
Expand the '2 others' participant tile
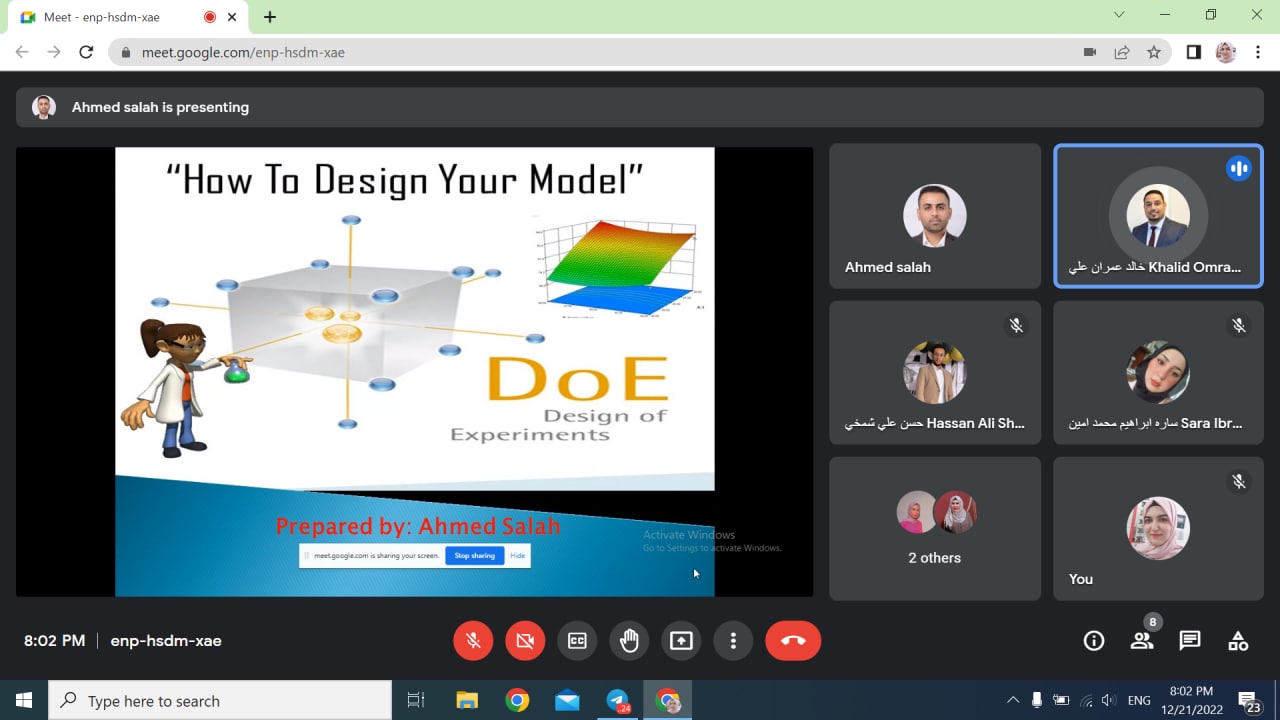tap(934, 528)
